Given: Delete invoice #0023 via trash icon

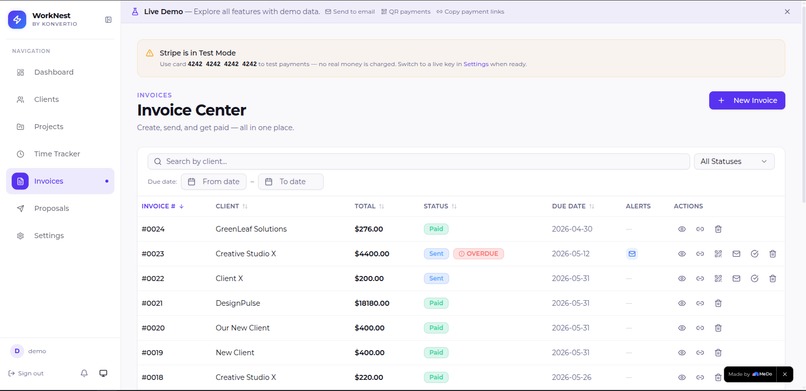Looking at the screenshot, I should click(772, 254).
